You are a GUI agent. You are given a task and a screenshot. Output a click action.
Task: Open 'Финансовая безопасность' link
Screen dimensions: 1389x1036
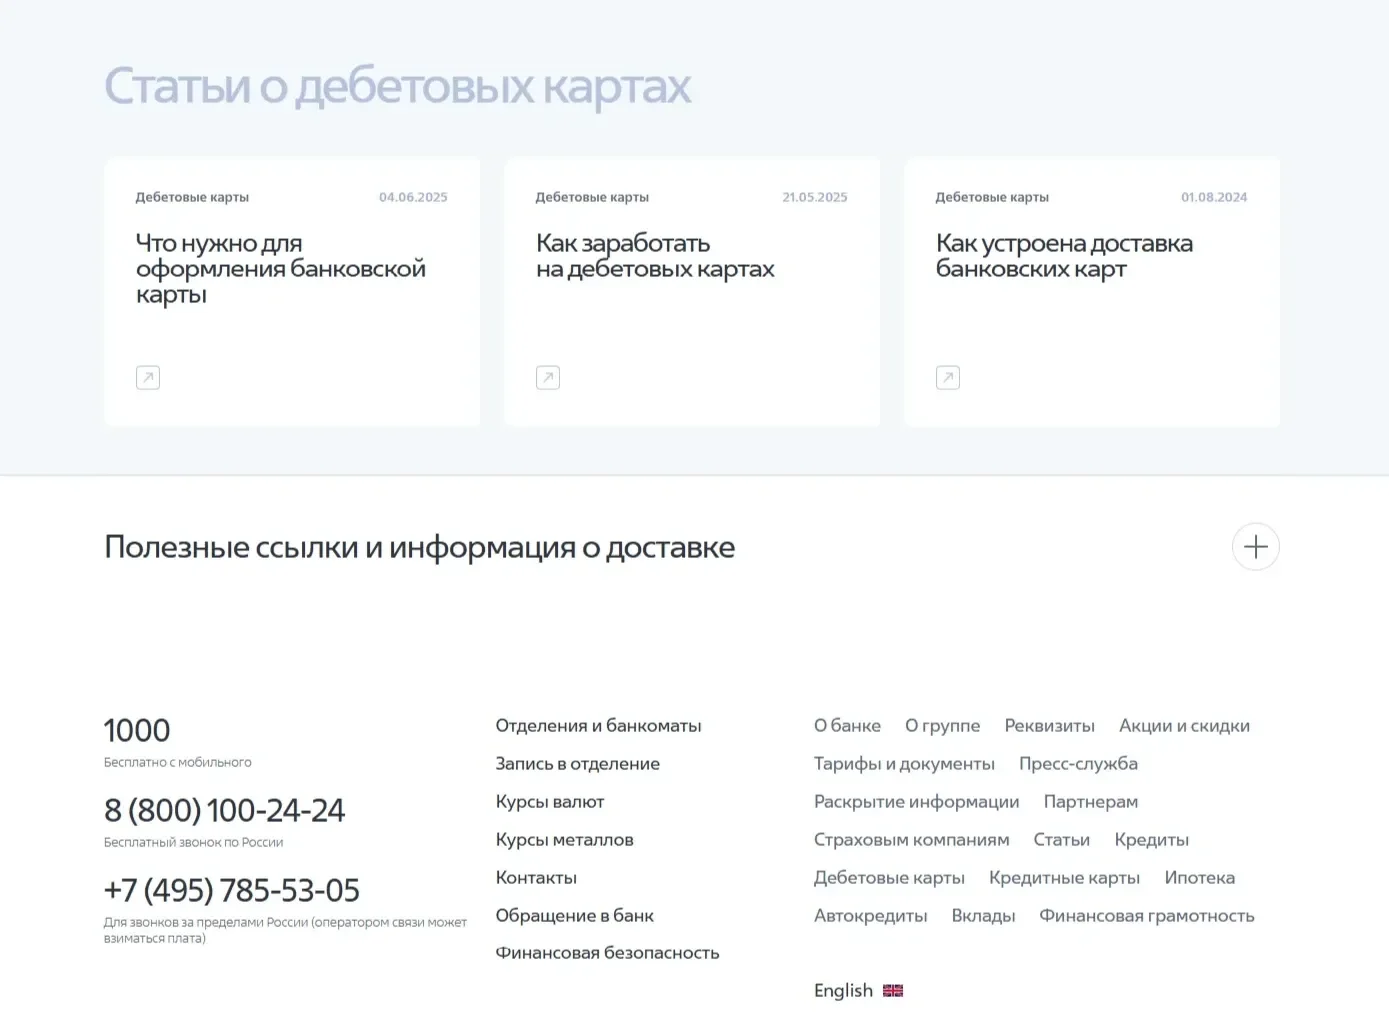pos(607,953)
